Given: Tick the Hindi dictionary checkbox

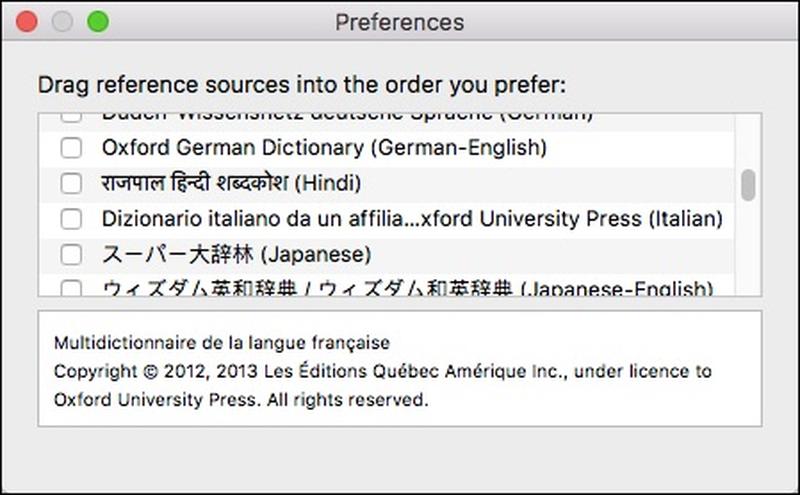Looking at the screenshot, I should pos(71,184).
